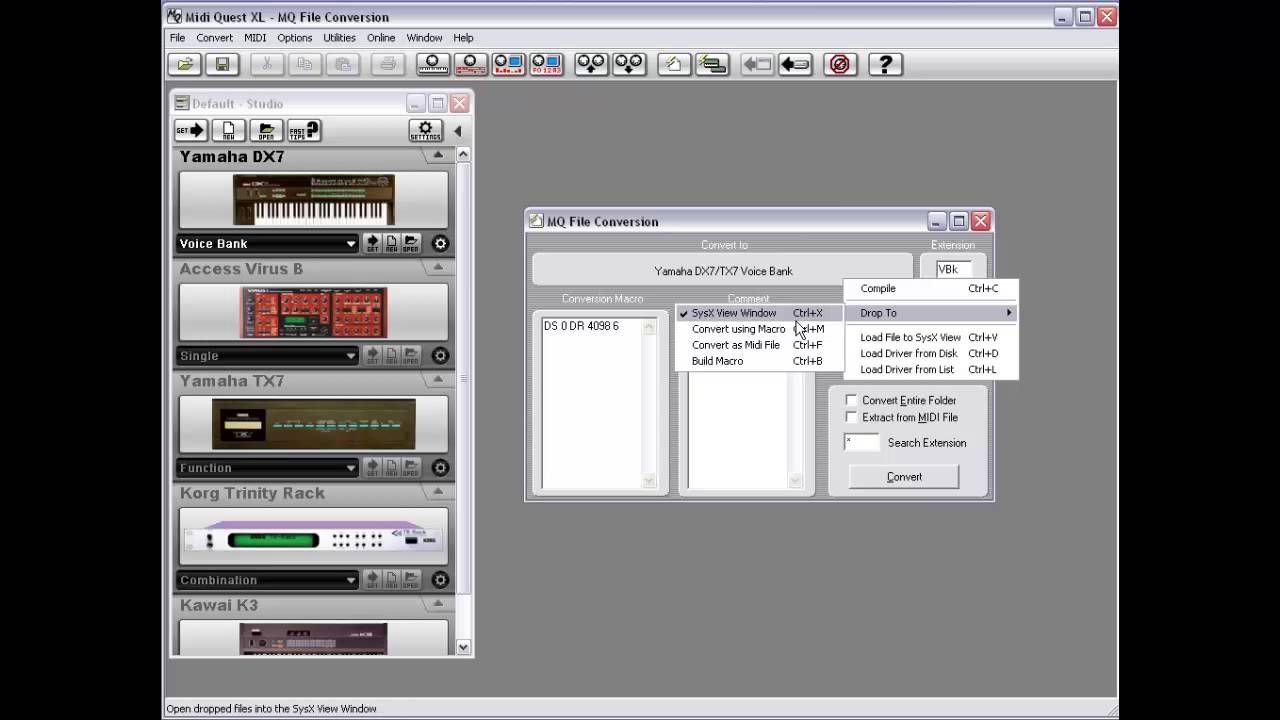
Task: Click the lightning rack-device toolbar icon
Action: pos(712,64)
